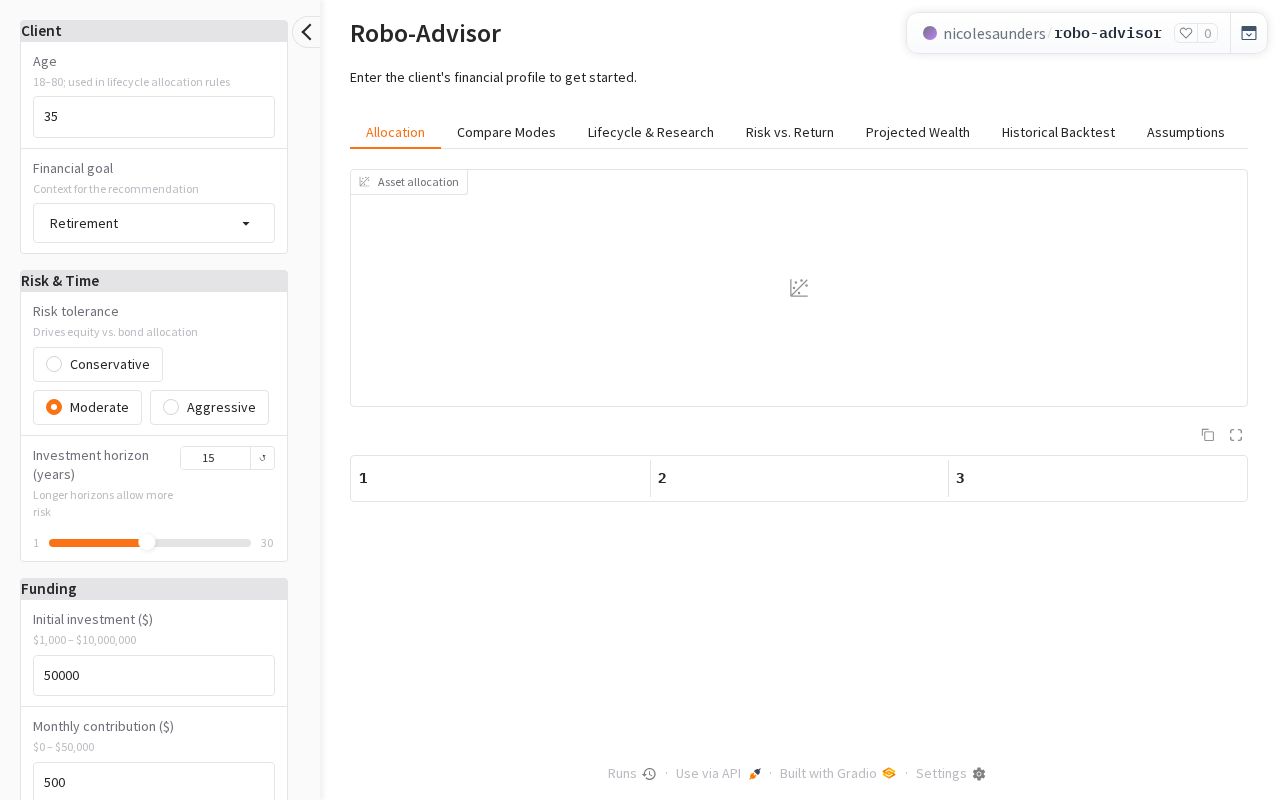Click the Use via API link
This screenshot has width=1280, height=800.
click(718, 774)
